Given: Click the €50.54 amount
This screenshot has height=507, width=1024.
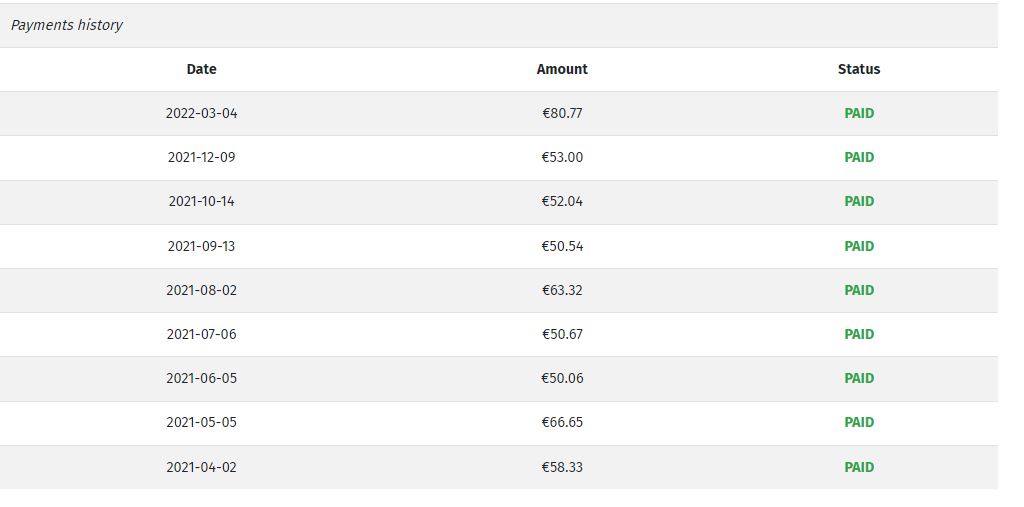Looking at the screenshot, I should point(562,246).
